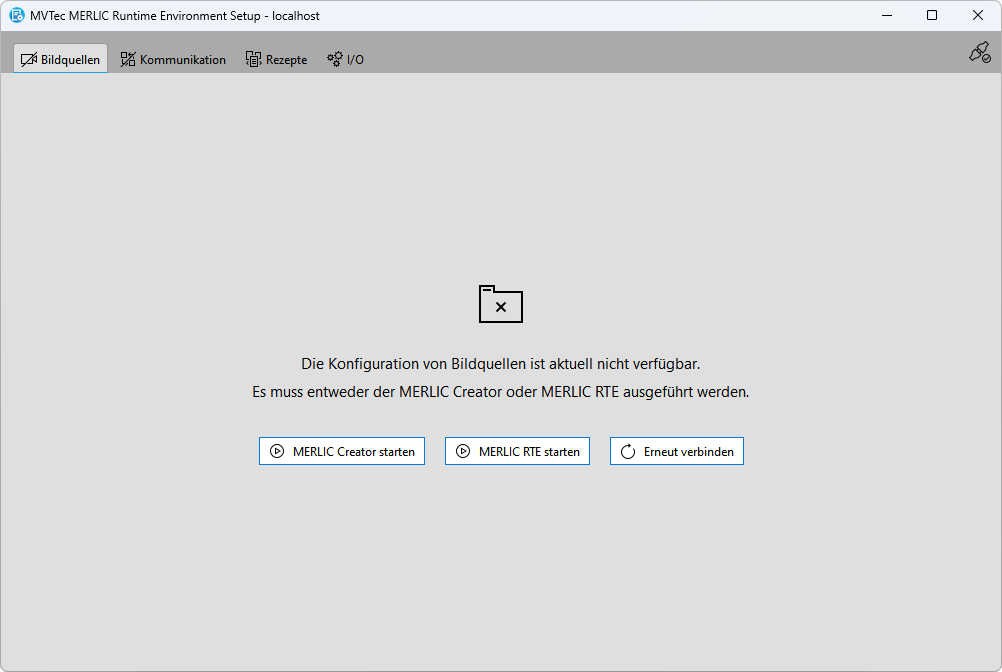This screenshot has height=672, width=1002.
Task: Click the crossed-out camera icon on Bildquellen tab
Action: point(28,59)
